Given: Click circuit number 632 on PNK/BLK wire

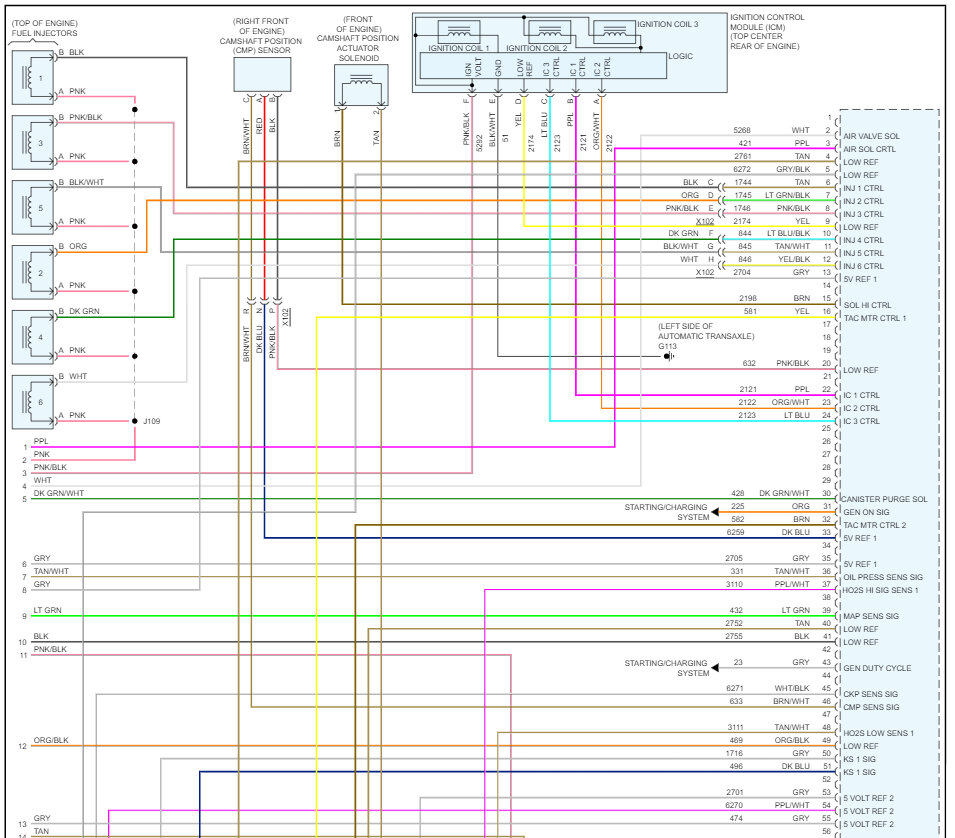Looking at the screenshot, I should [x=749, y=364].
